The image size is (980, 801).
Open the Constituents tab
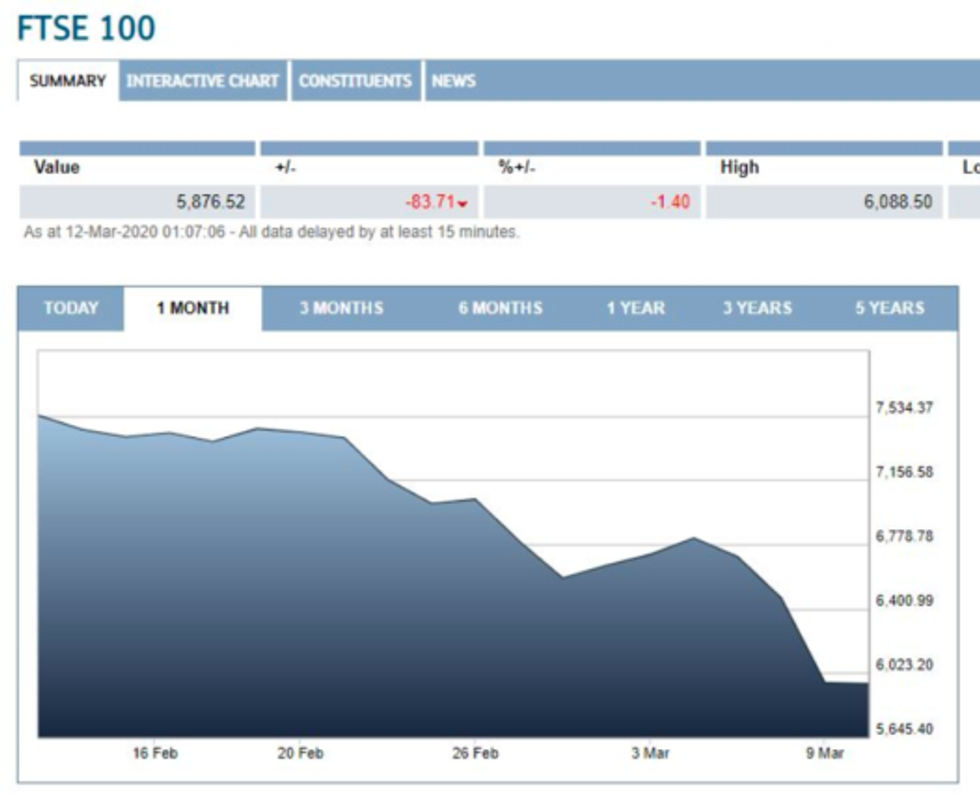coord(355,81)
